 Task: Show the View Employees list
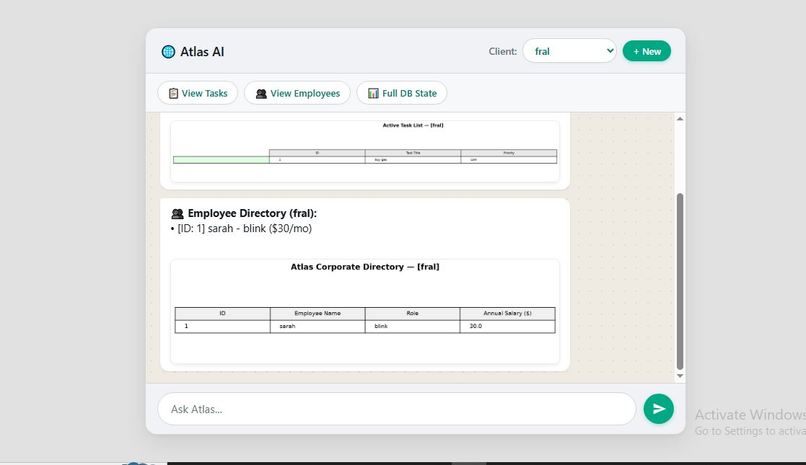(x=297, y=93)
